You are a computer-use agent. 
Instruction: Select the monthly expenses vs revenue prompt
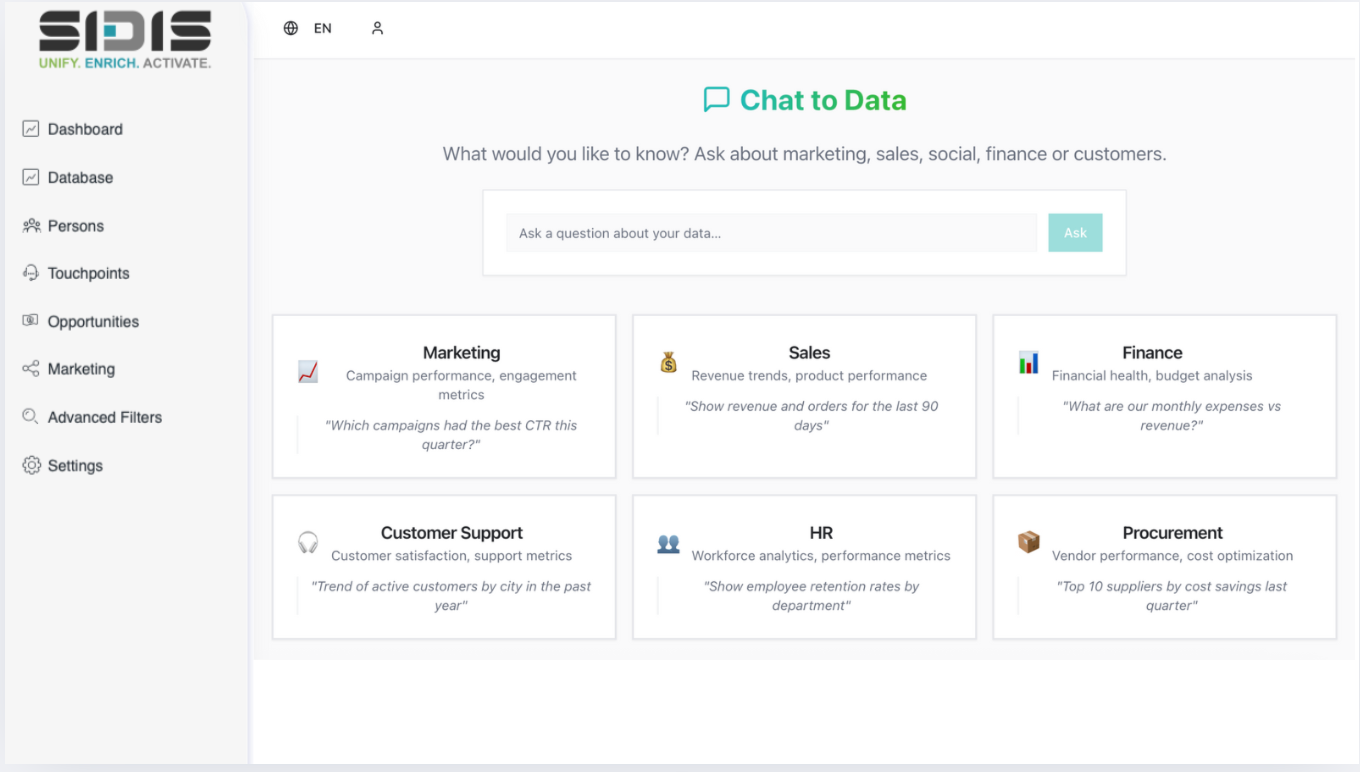tap(1171, 416)
